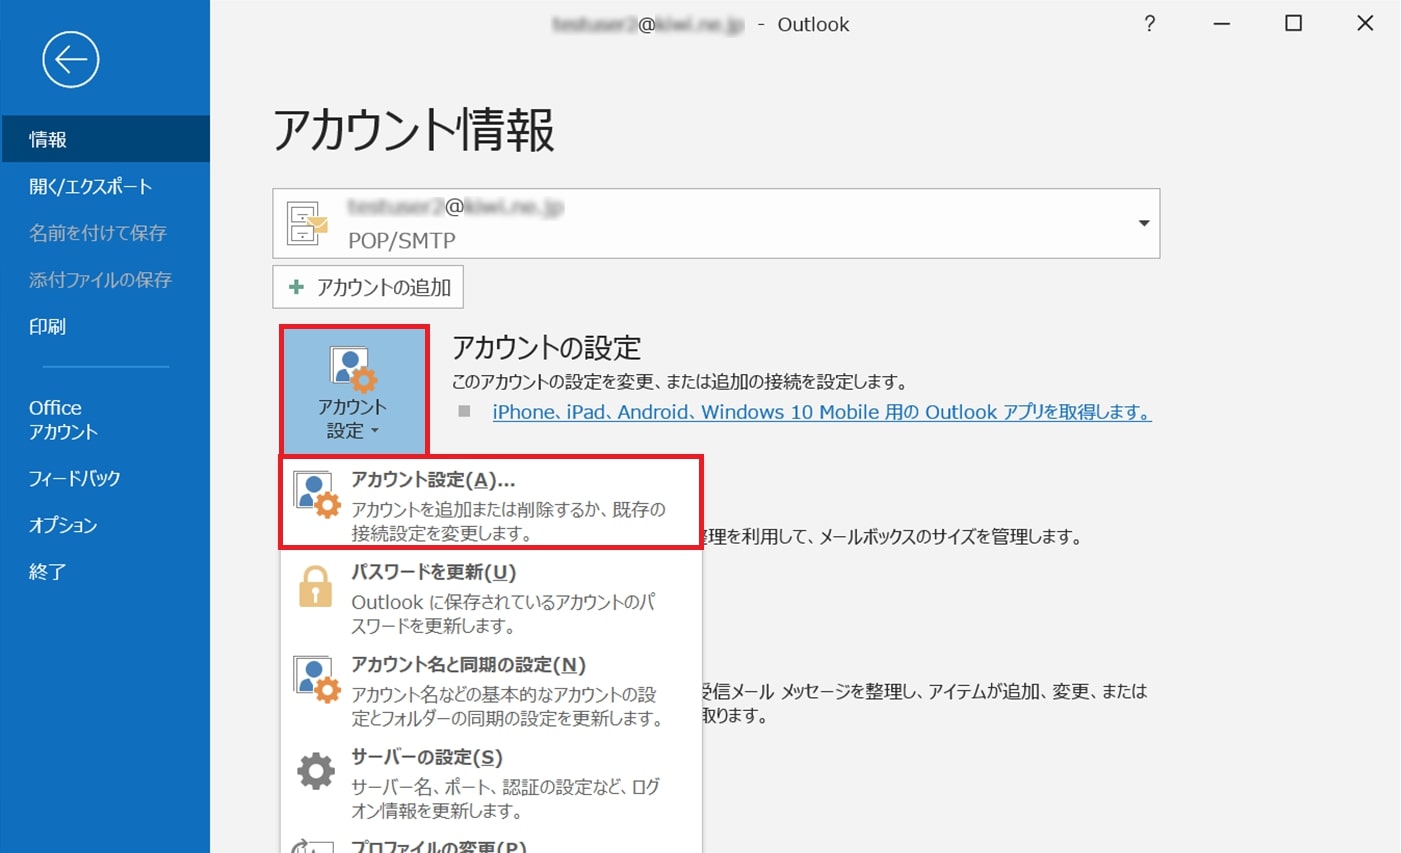Minimize the Outlook window
The width and height of the screenshot is (1402, 853).
click(x=1221, y=23)
